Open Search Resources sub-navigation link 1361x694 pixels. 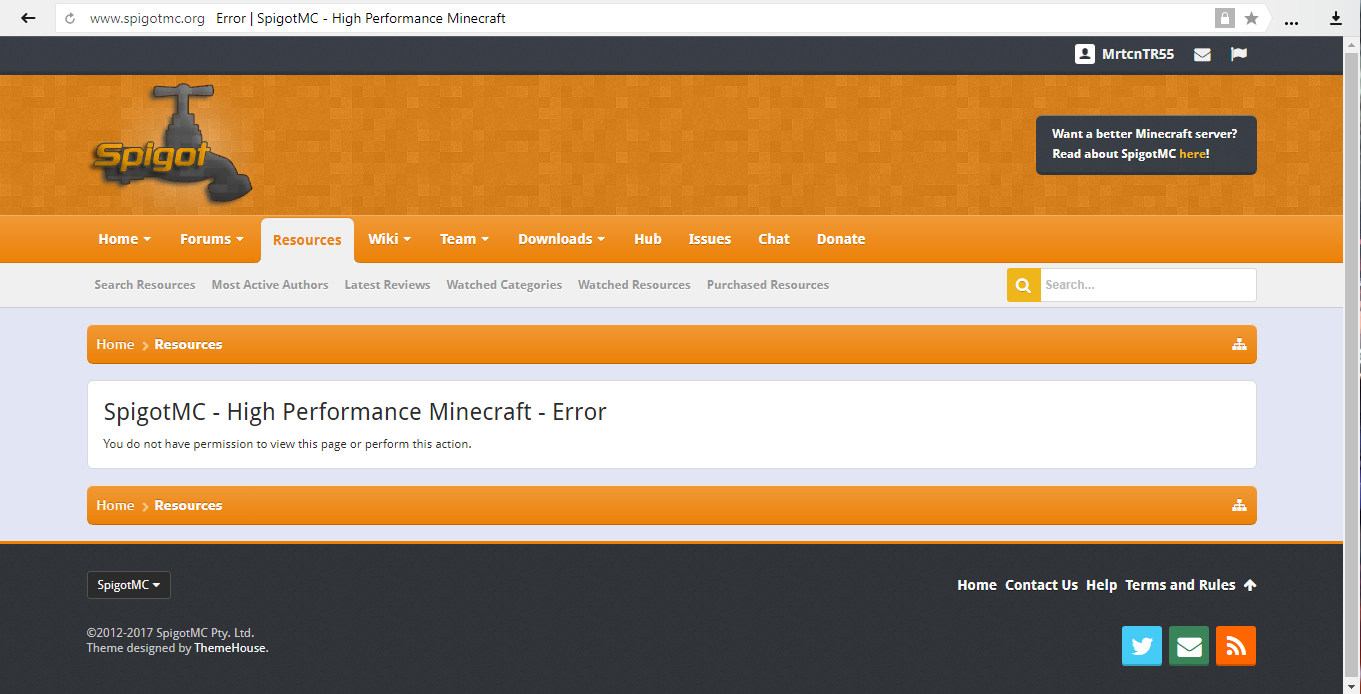click(x=145, y=285)
